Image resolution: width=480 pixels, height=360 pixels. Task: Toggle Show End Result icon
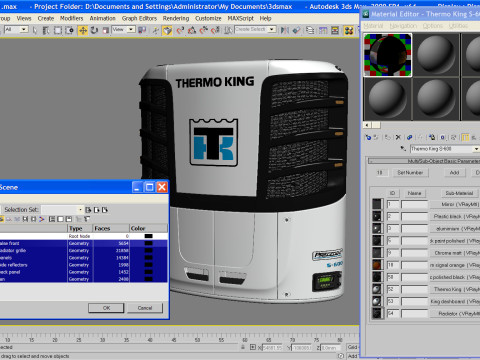[465, 137]
